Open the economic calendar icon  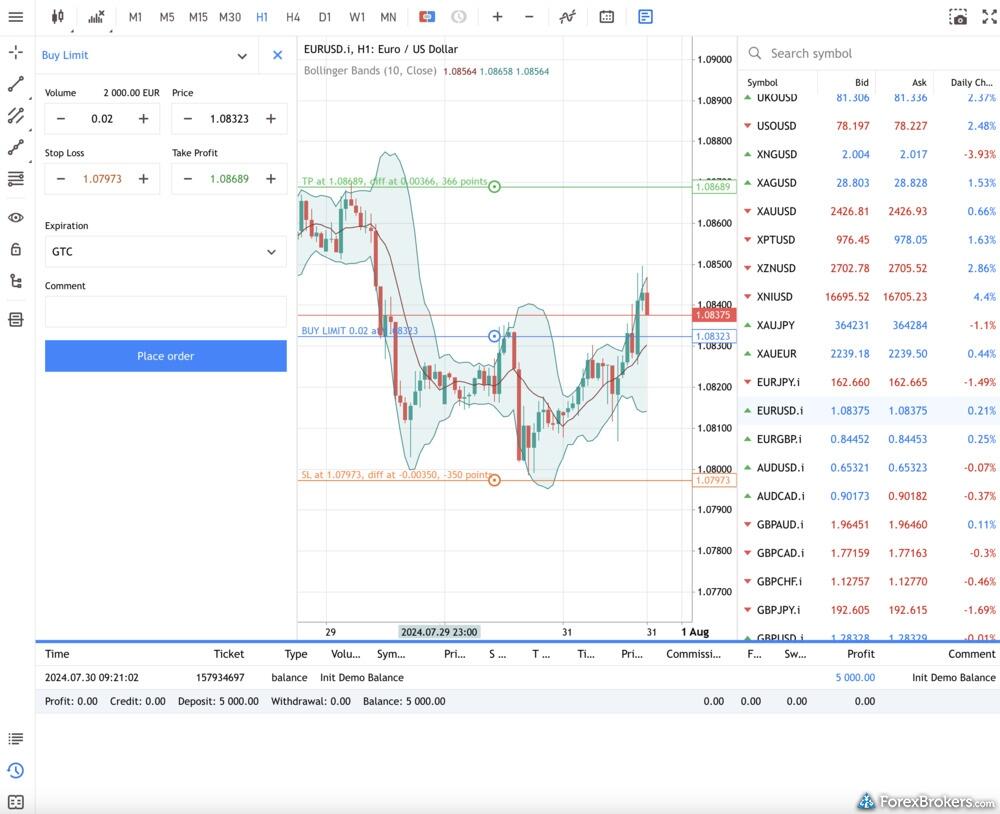607,17
